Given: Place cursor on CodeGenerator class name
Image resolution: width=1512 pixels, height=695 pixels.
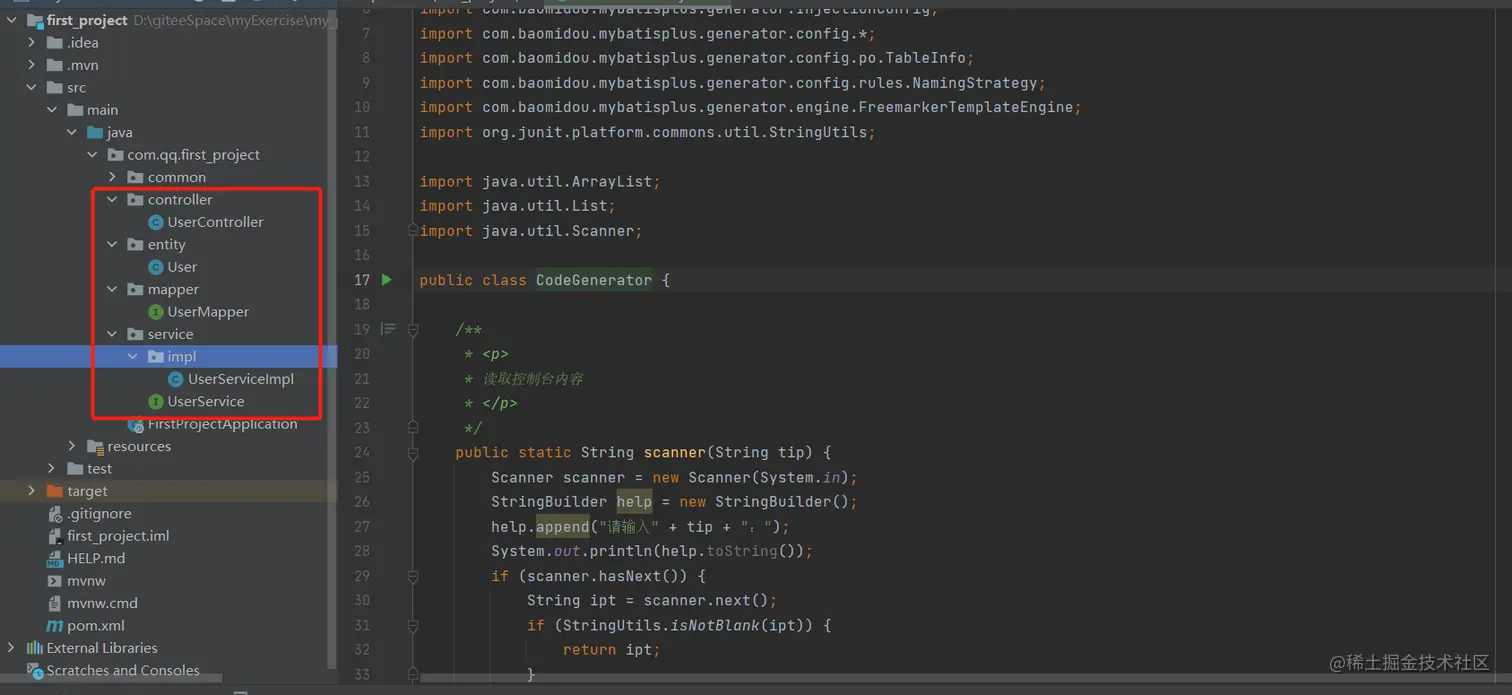Looking at the screenshot, I should pos(594,280).
